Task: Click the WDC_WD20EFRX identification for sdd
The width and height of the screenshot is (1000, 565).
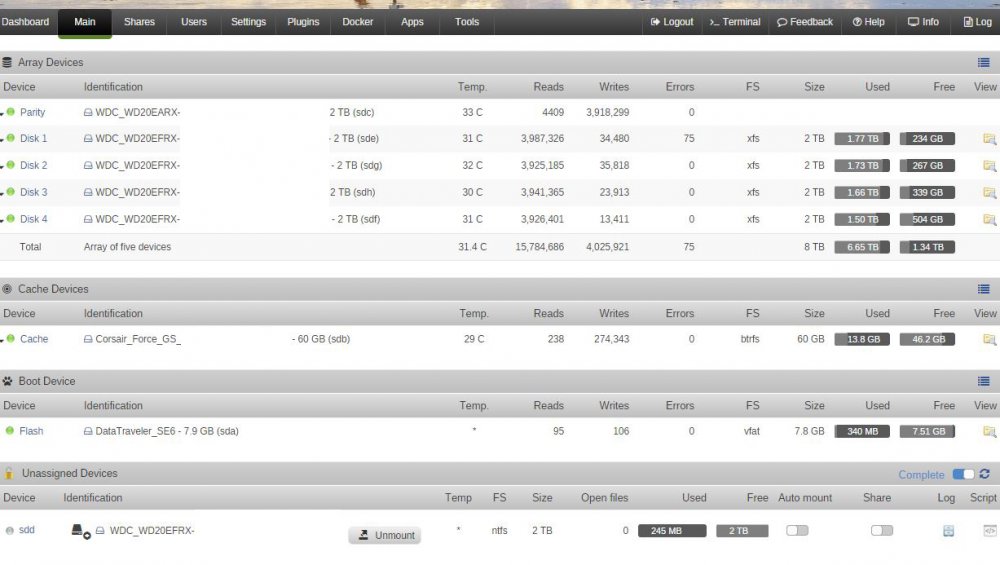Action: 152,531
